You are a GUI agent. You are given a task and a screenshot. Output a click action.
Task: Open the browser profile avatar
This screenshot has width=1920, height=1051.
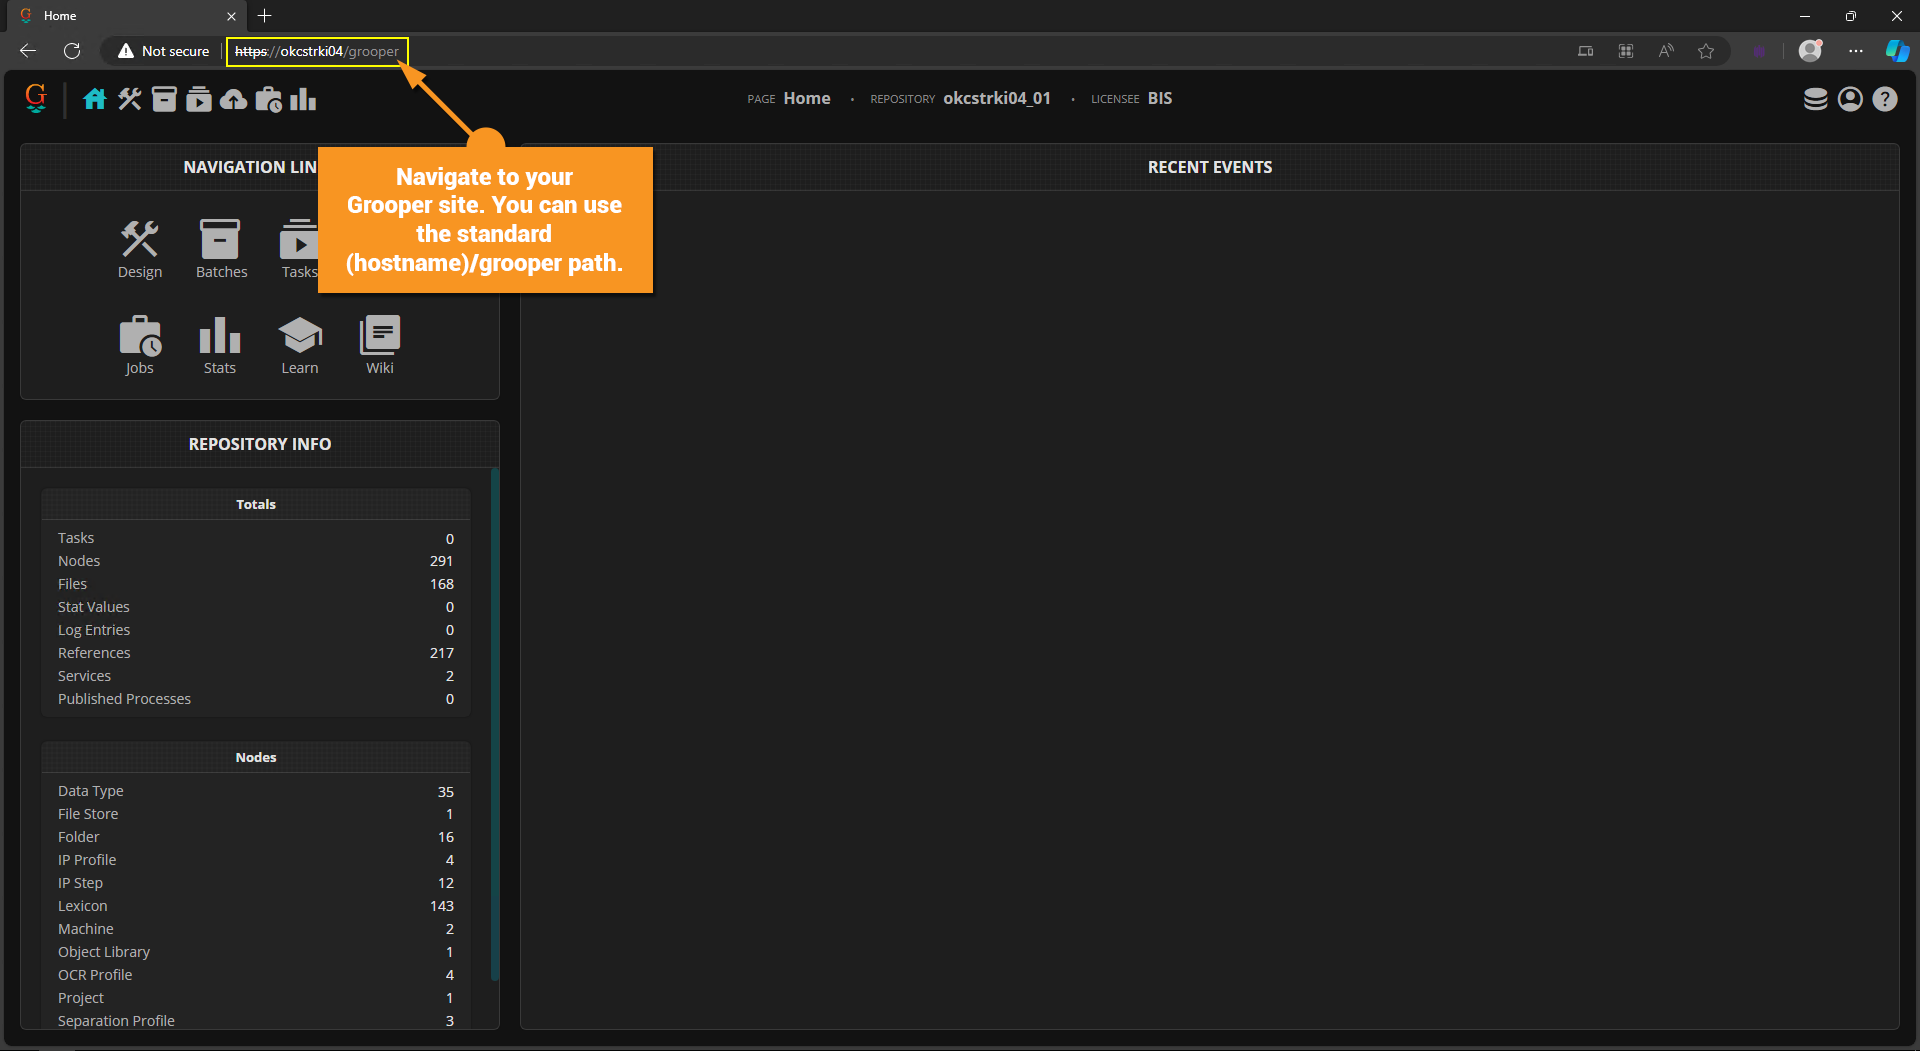1810,51
